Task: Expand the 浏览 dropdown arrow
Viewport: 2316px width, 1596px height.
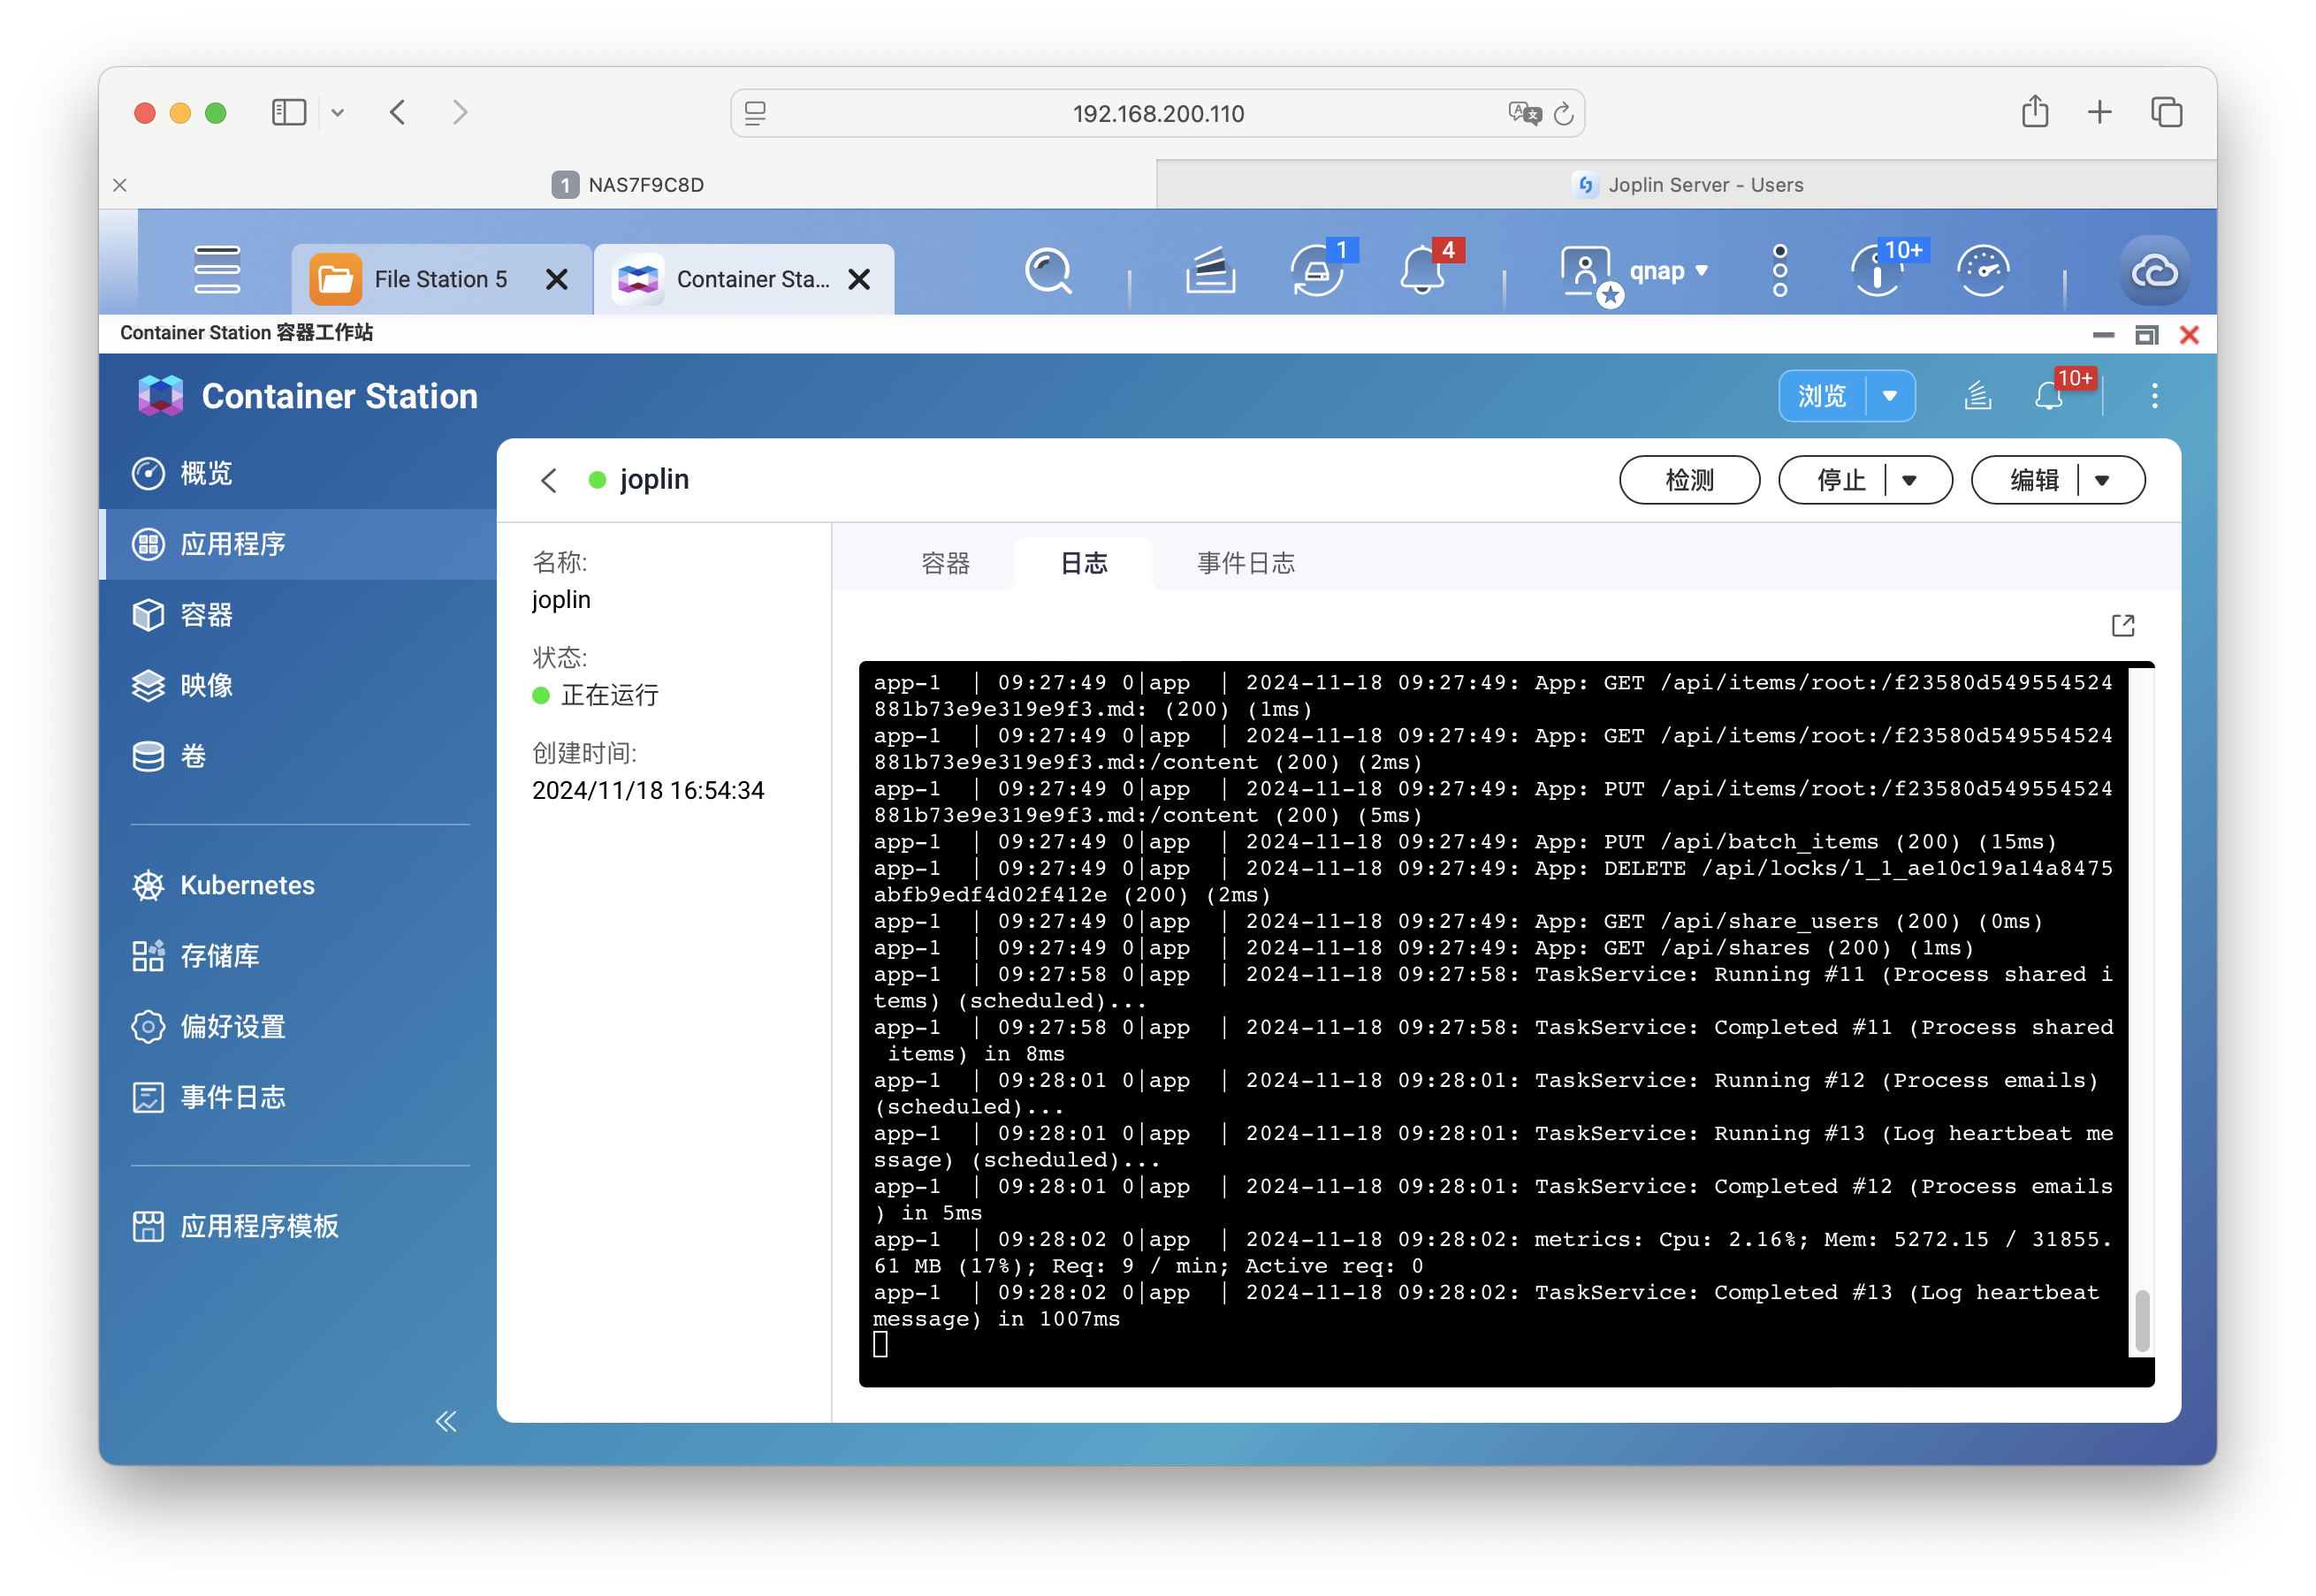Action: tap(1890, 396)
